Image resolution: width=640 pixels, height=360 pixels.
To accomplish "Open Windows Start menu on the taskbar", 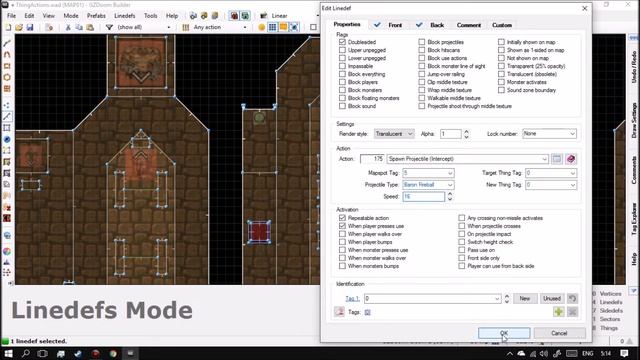I will click(x=8, y=353).
